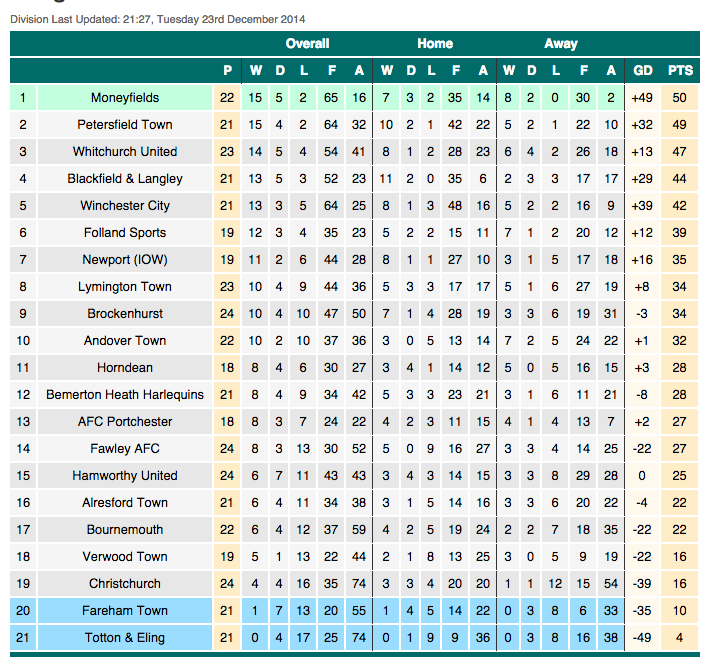Select Fareham Town team name
Viewport: 709px width, 672px height.
[125, 610]
